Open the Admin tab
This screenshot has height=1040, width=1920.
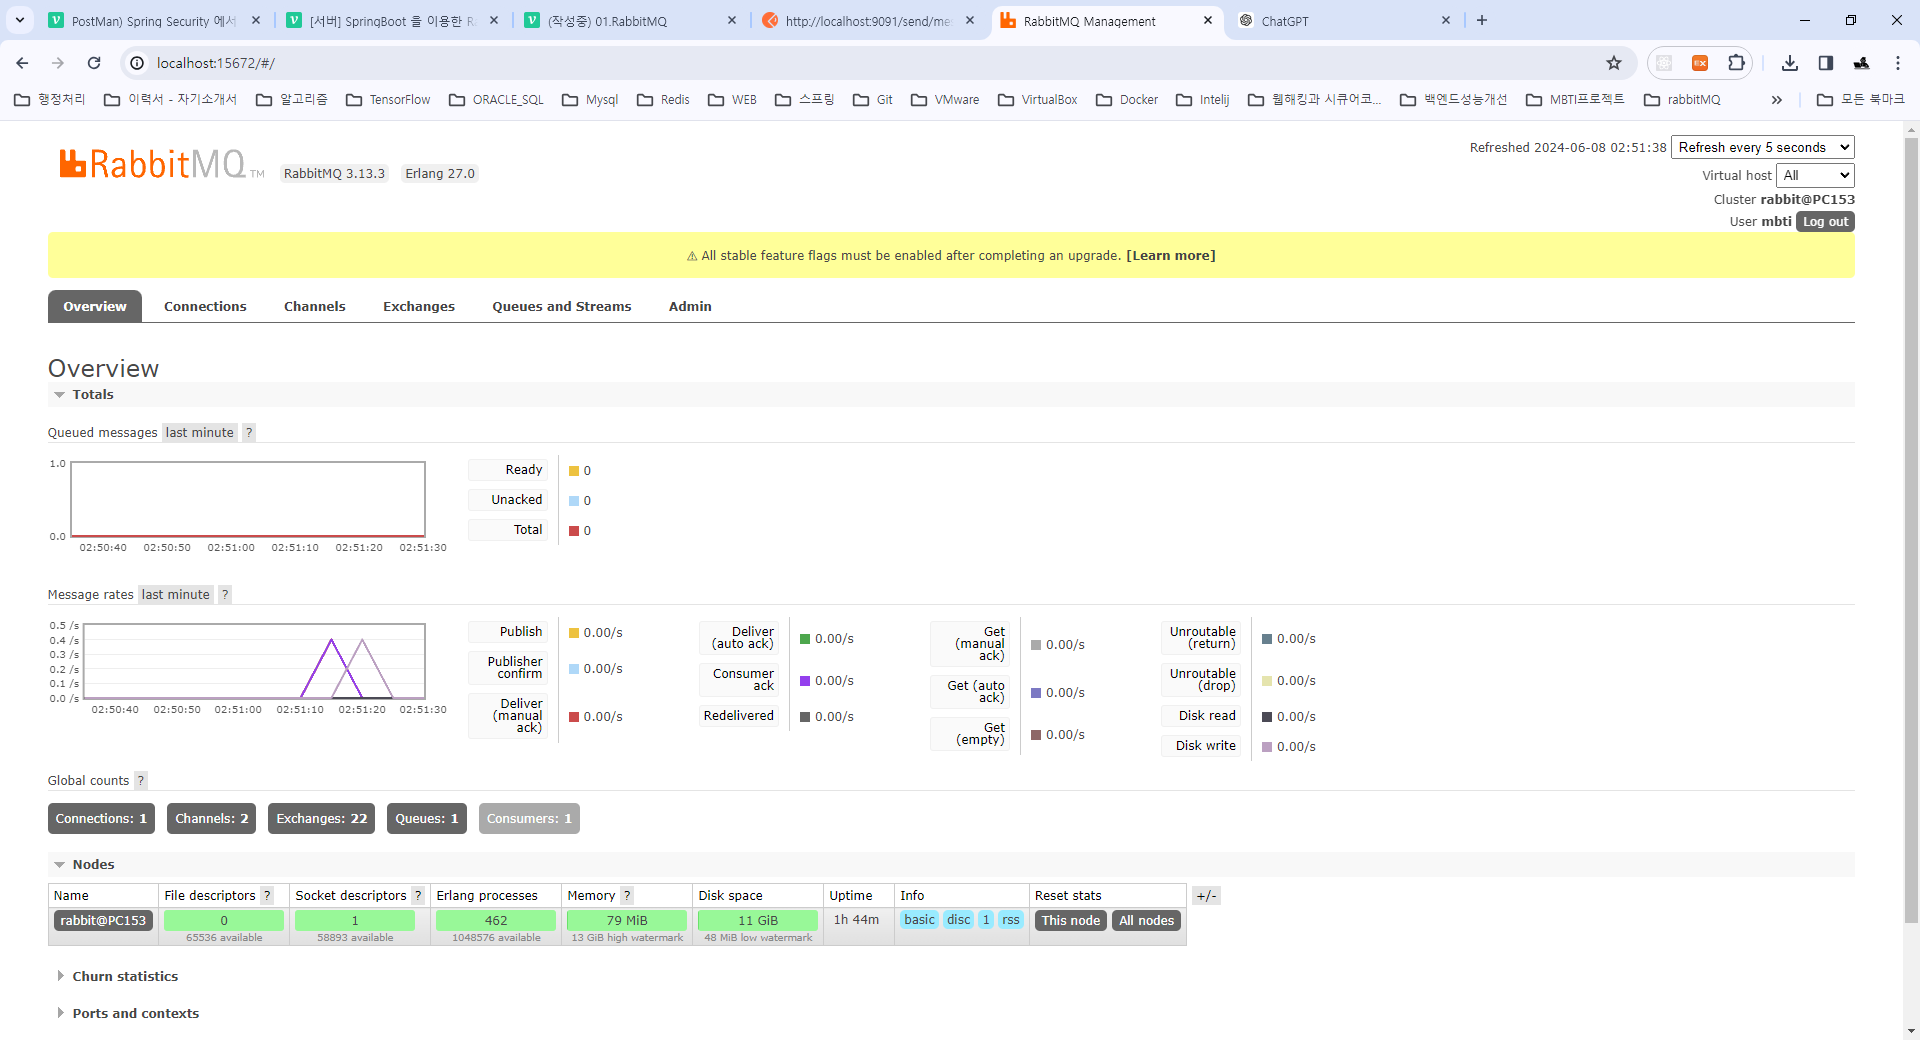tap(690, 306)
